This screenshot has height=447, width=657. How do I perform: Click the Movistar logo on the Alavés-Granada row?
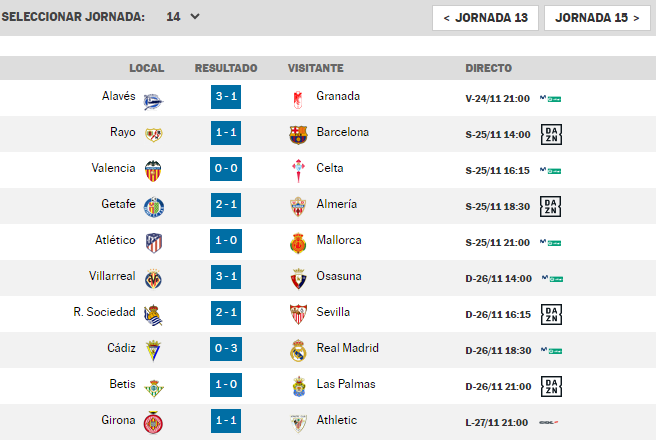point(551,98)
